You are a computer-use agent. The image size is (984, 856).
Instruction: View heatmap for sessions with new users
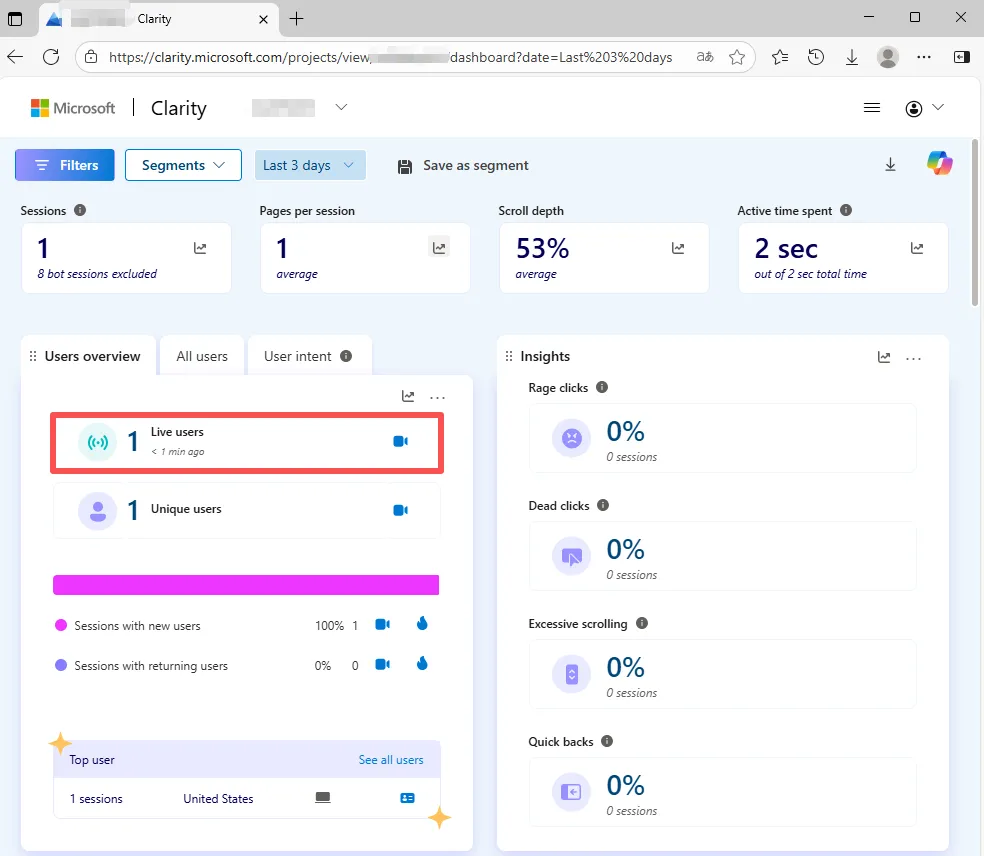coord(422,624)
